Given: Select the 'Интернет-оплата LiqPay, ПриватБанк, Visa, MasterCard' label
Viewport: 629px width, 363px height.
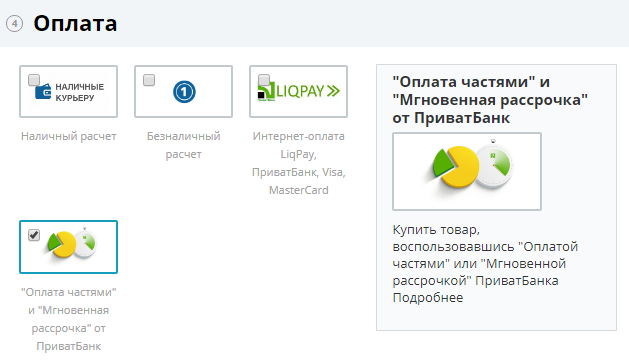Looking at the screenshot, I should [x=298, y=163].
